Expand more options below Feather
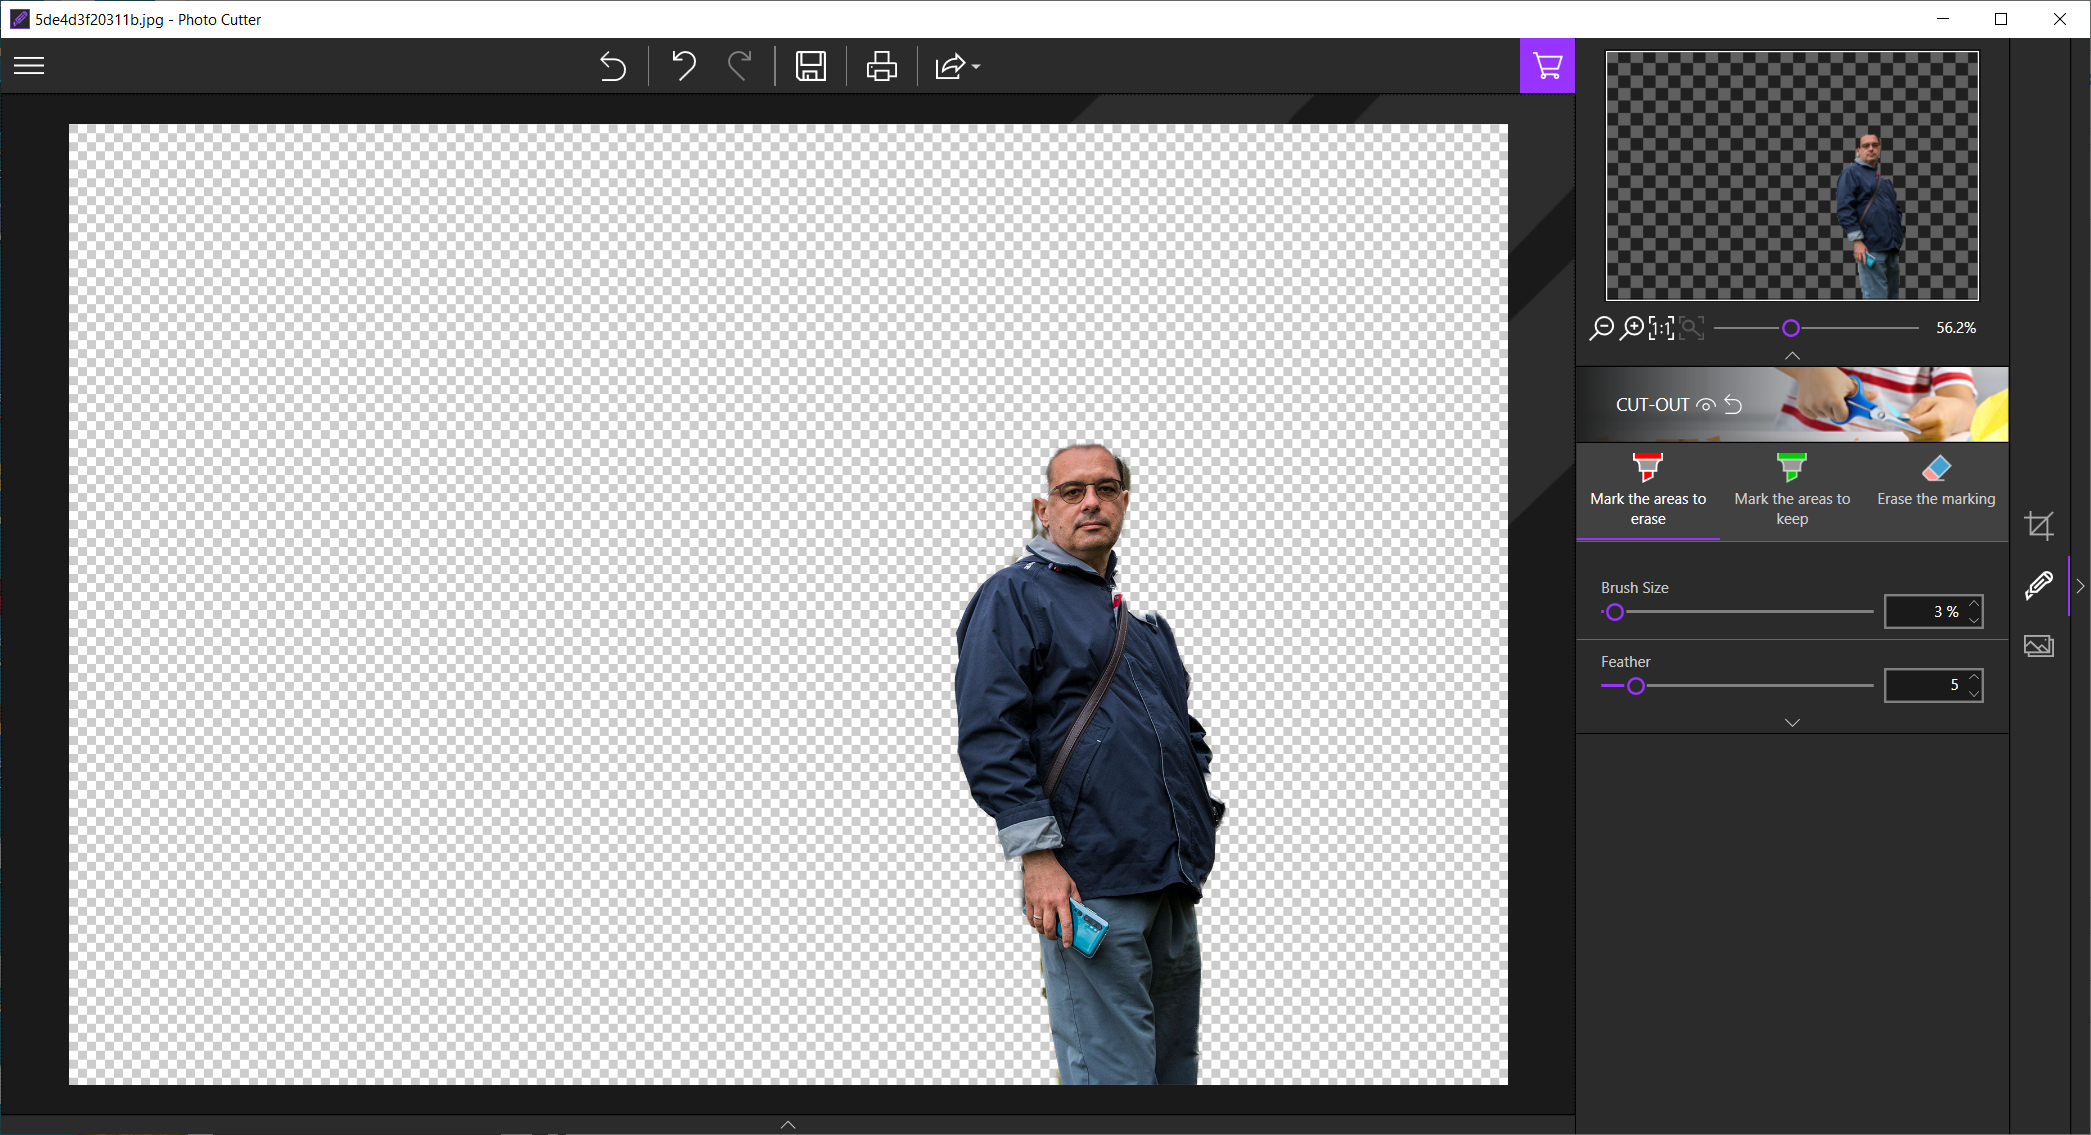2091x1135 pixels. coord(1792,722)
